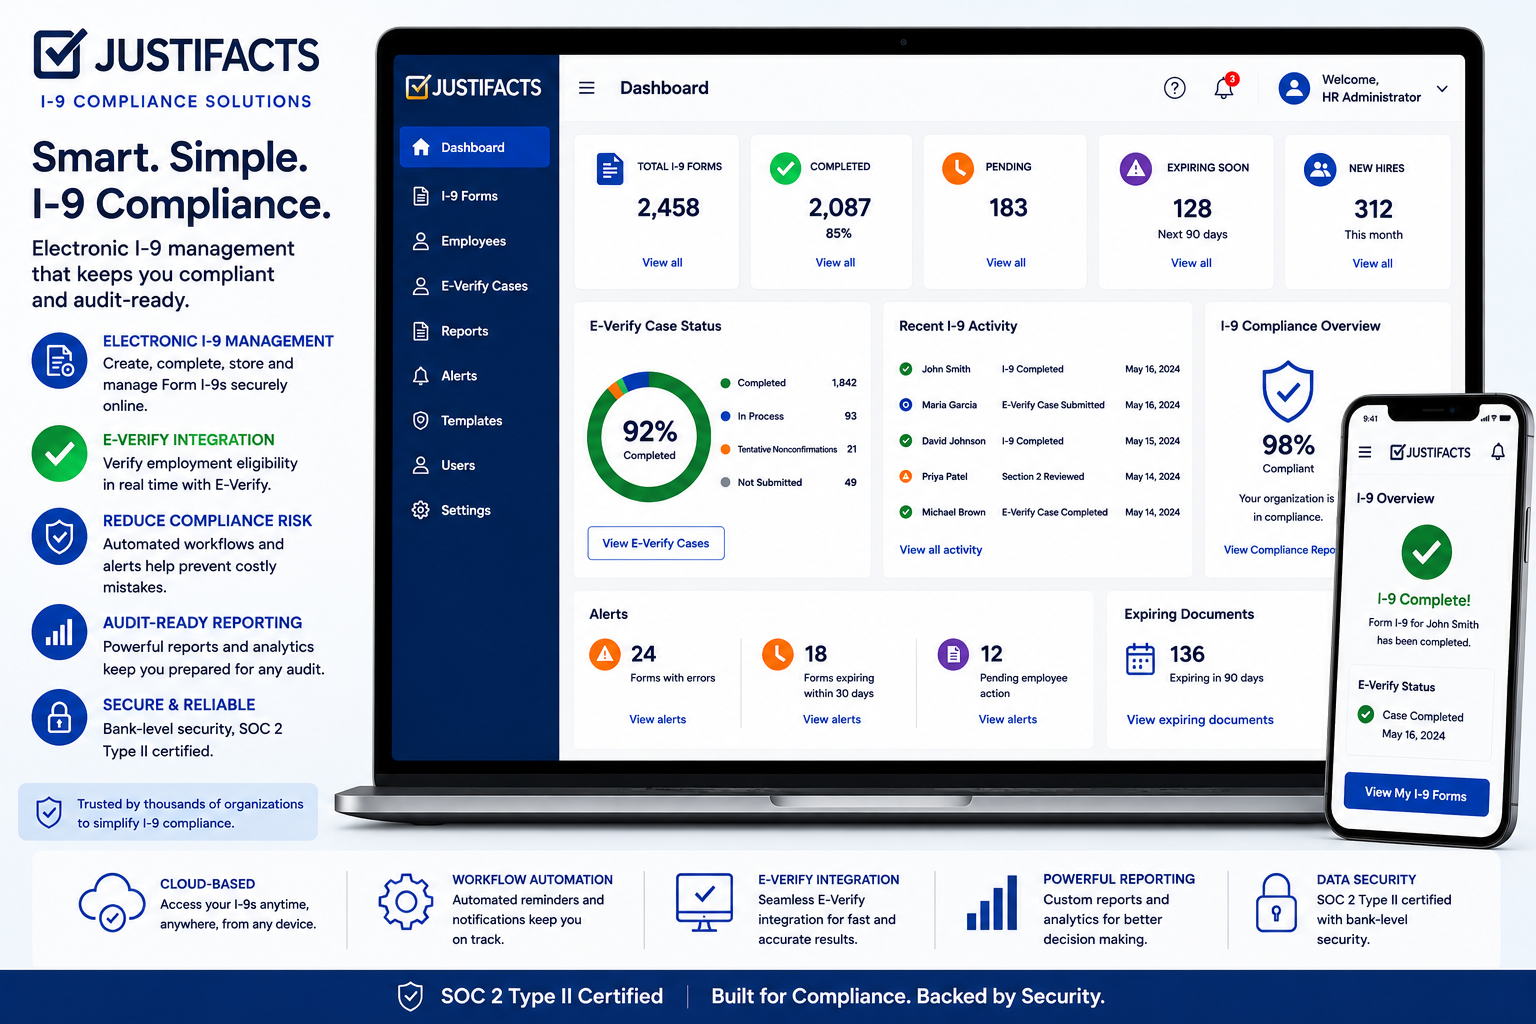Open the hamburger menu beside Dashboard title
1536x1024 pixels.
(587, 88)
